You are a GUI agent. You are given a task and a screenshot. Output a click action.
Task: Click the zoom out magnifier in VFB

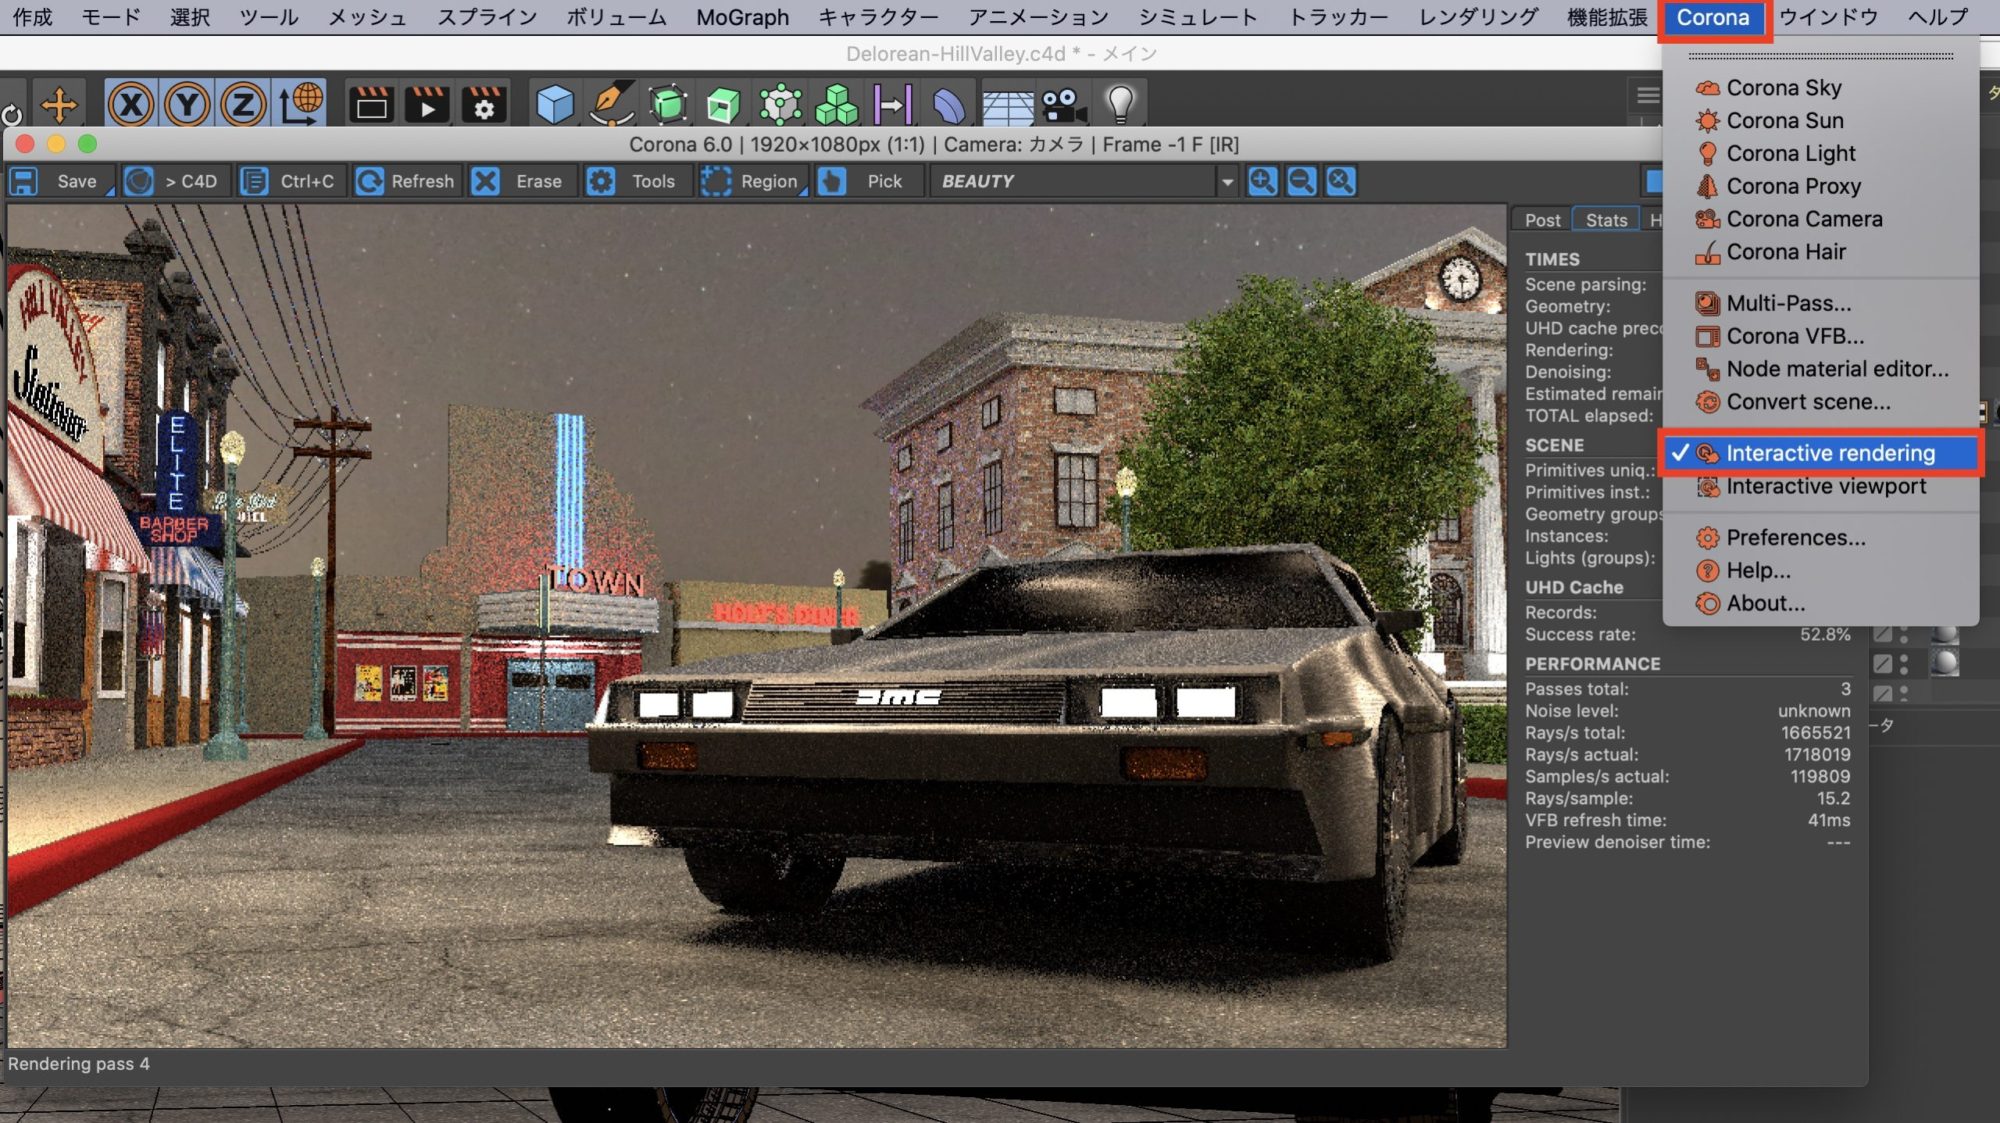click(1301, 181)
